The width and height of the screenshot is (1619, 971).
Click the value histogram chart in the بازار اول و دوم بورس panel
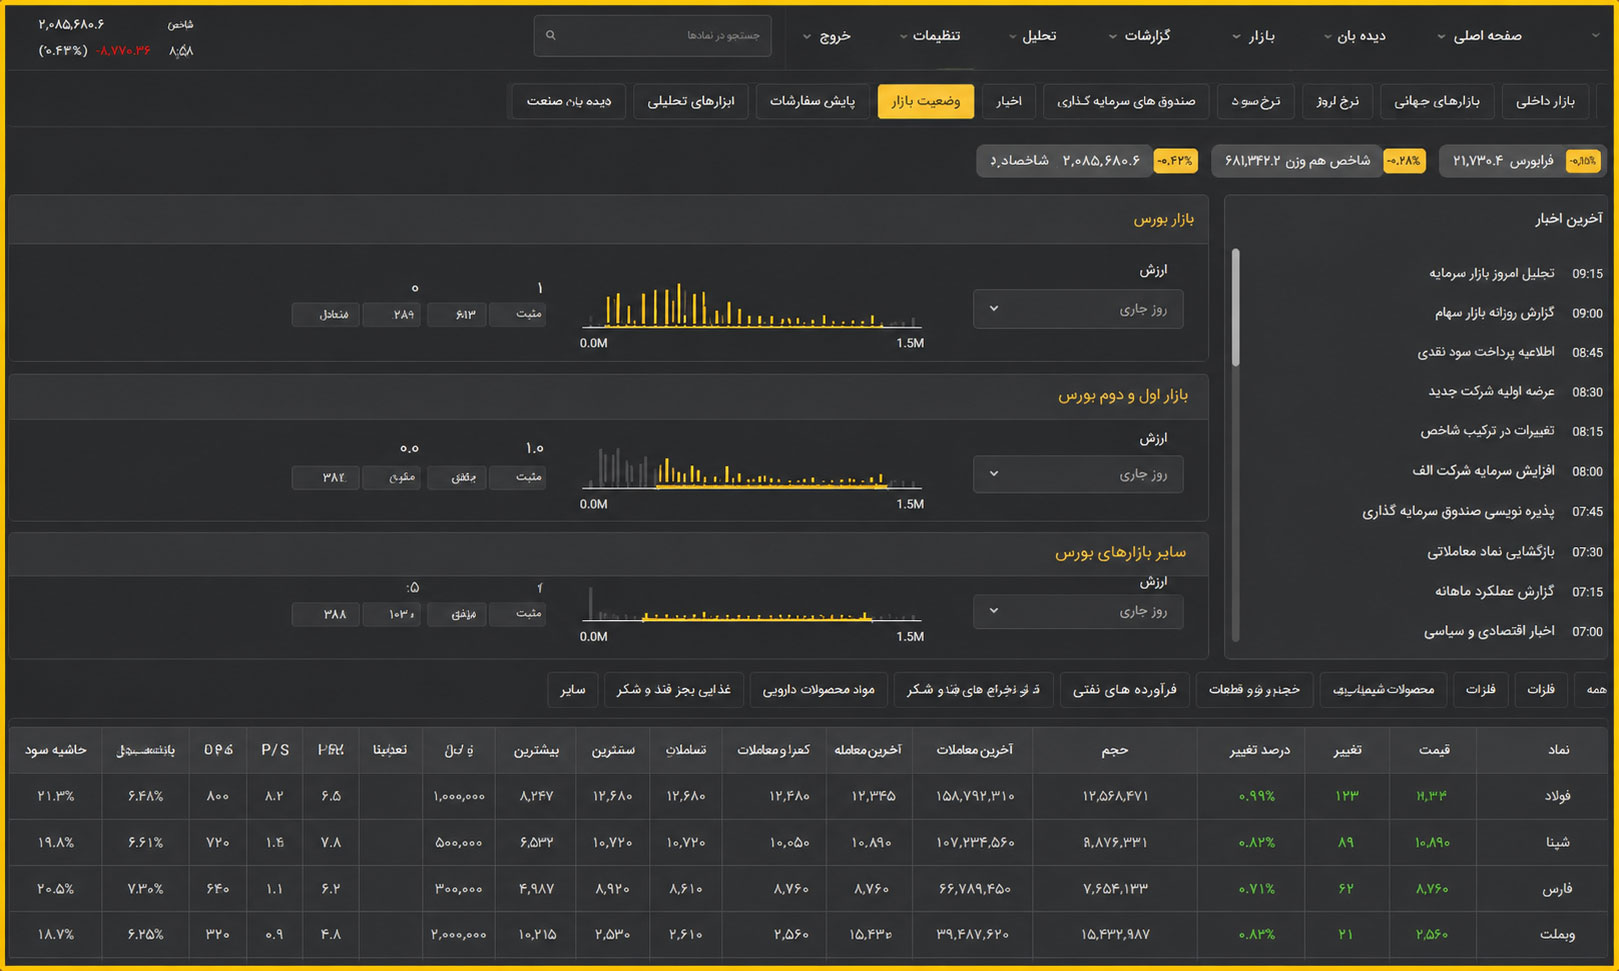[751, 468]
